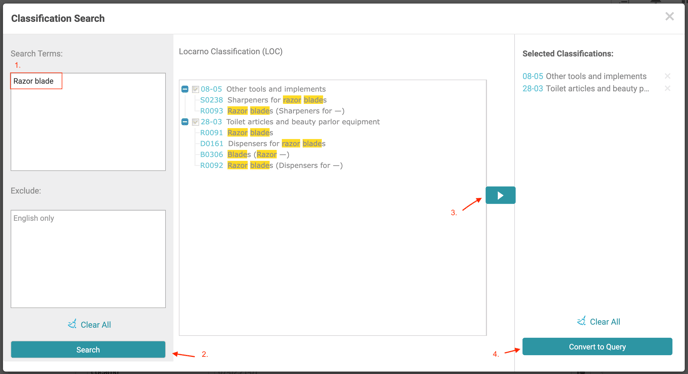This screenshot has width=688, height=374.
Task: Toggle checkbox for 08-05 Other tools
Action: pos(195,89)
